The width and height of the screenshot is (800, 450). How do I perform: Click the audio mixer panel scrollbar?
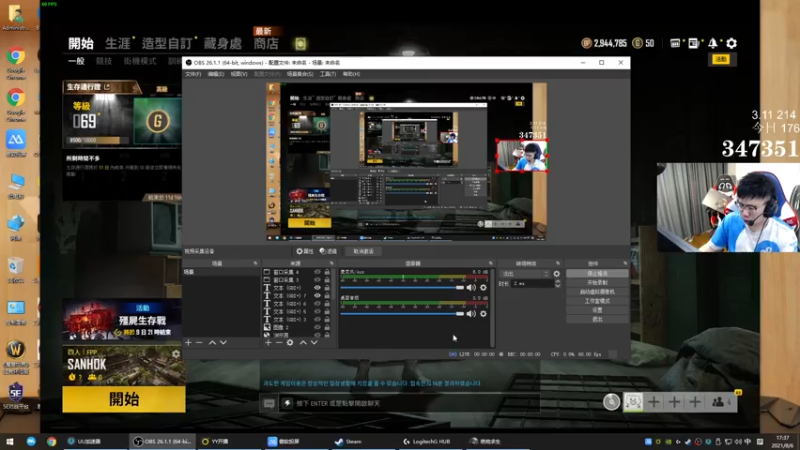coord(492,306)
